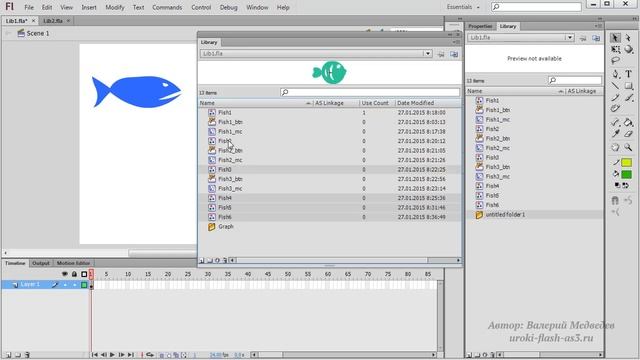The width and height of the screenshot is (640, 360).
Task: Click Delete trash icon in floating Library
Action: (x=224, y=260)
